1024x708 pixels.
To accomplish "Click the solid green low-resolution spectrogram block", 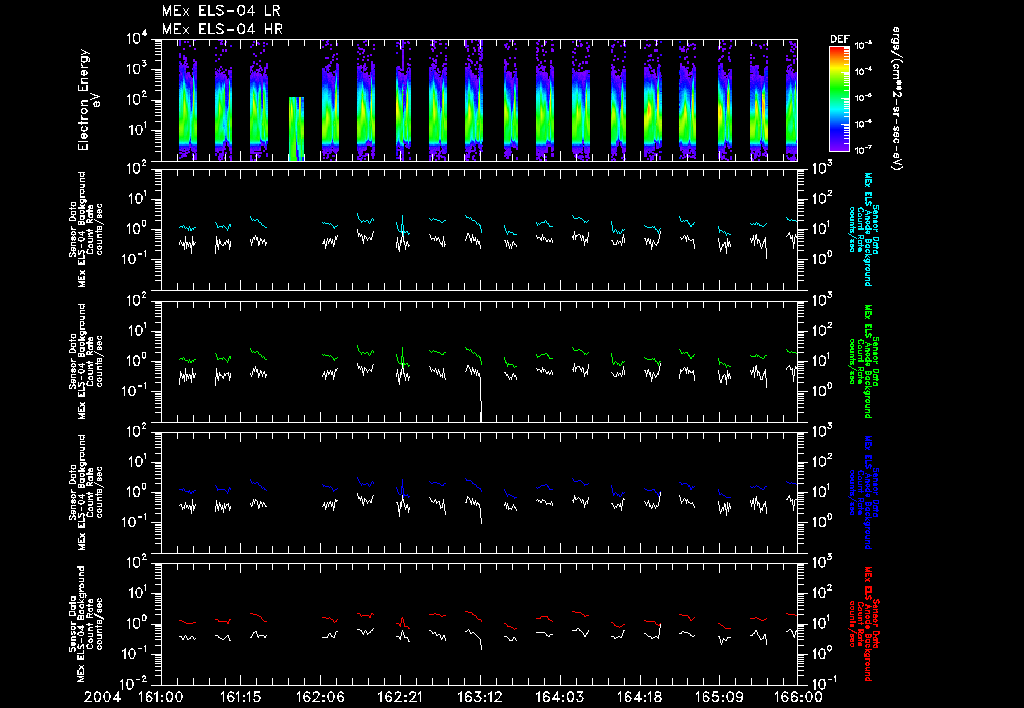I will (296, 129).
